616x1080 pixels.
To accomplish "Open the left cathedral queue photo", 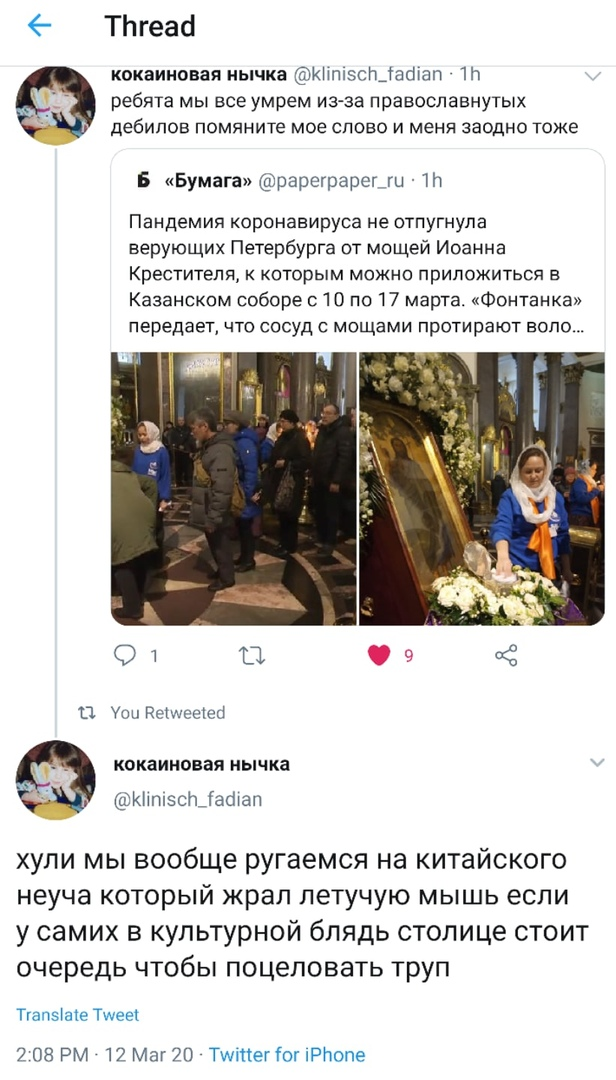I will 234,488.
